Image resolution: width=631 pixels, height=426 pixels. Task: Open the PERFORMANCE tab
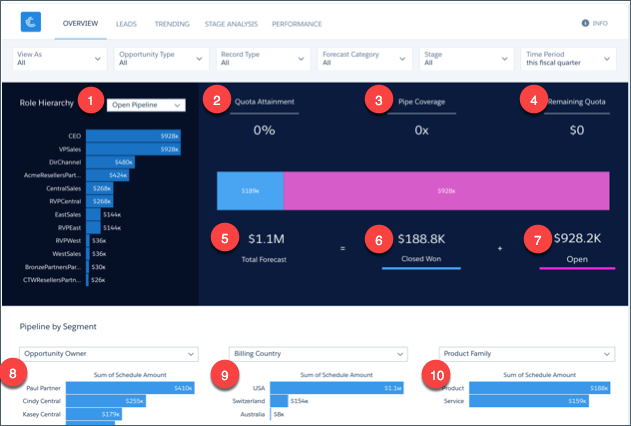click(297, 24)
